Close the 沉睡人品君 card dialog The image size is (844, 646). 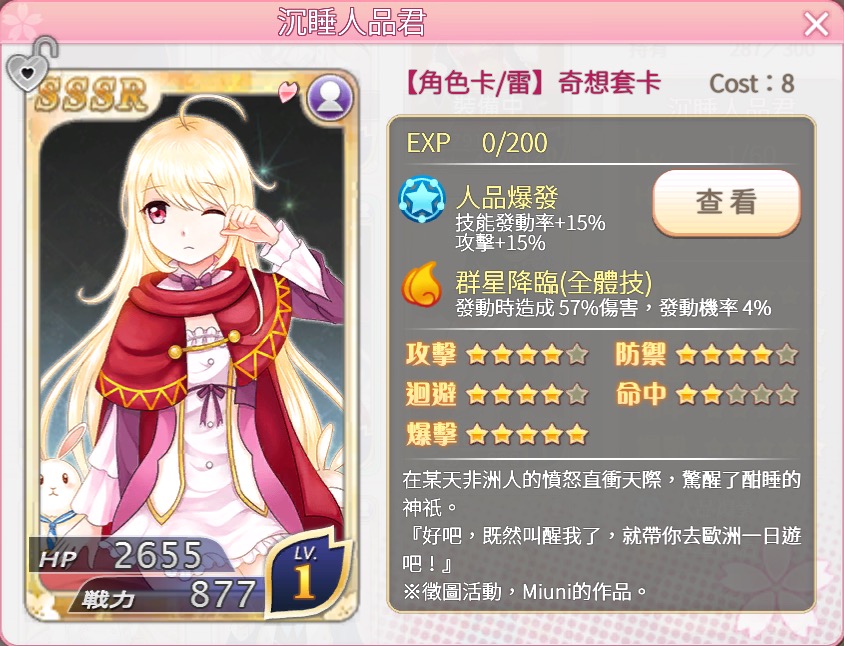[816, 24]
